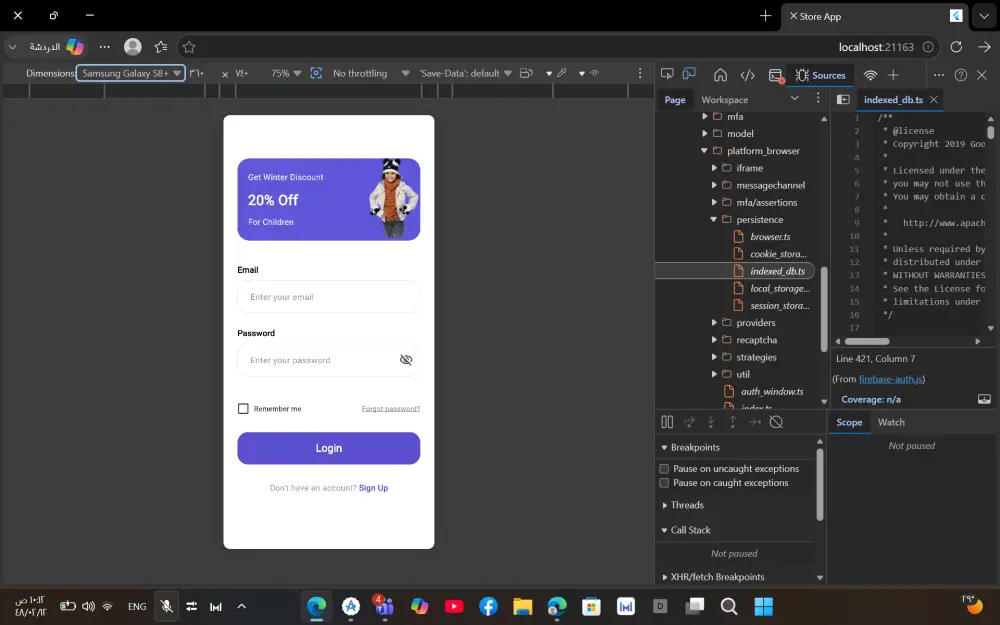Collapse the platform_browser folder
Image resolution: width=1000 pixels, height=625 pixels.
click(x=705, y=151)
